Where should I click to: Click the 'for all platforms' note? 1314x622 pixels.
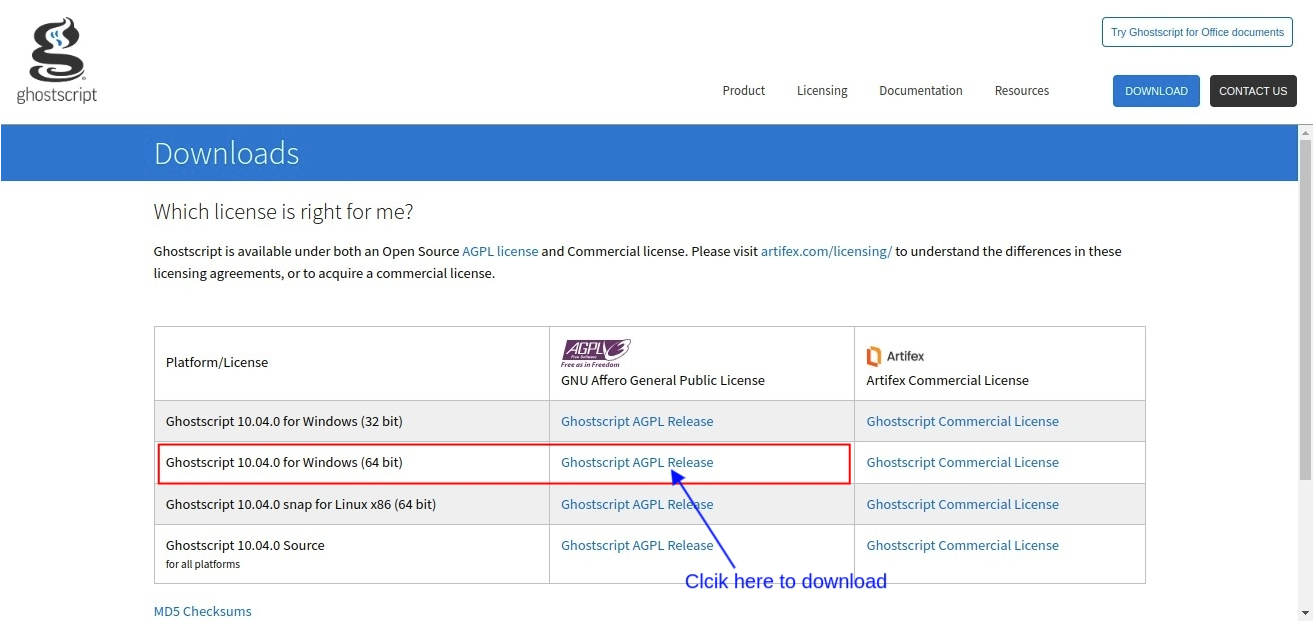pos(203,564)
